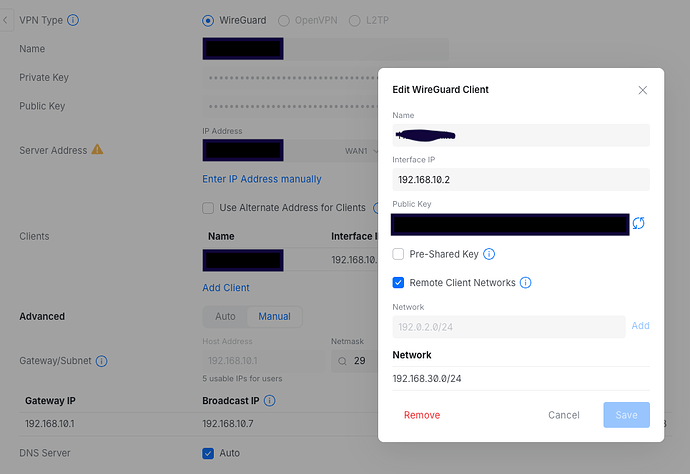Enable the Pre-Shared Key checkbox

399,255
